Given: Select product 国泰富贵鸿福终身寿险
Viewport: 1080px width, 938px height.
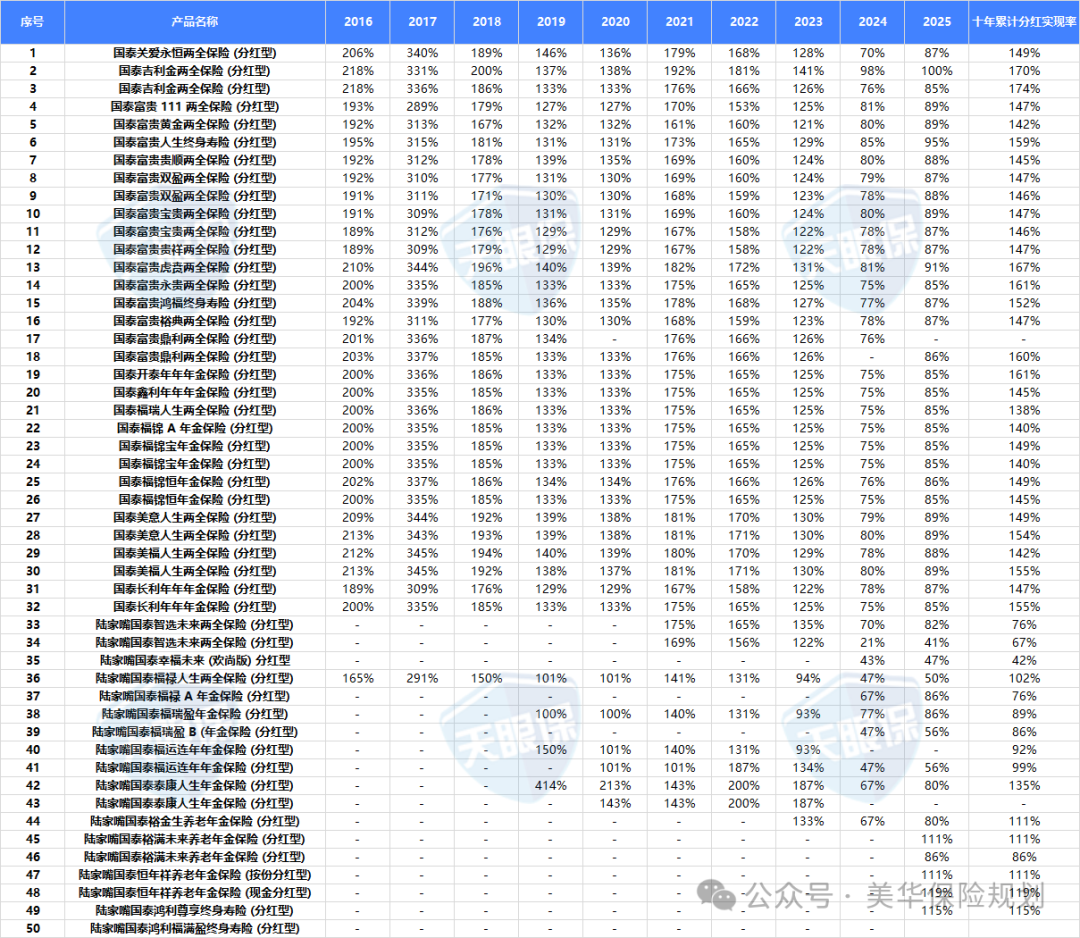Looking at the screenshot, I should pyautogui.click(x=195, y=302).
